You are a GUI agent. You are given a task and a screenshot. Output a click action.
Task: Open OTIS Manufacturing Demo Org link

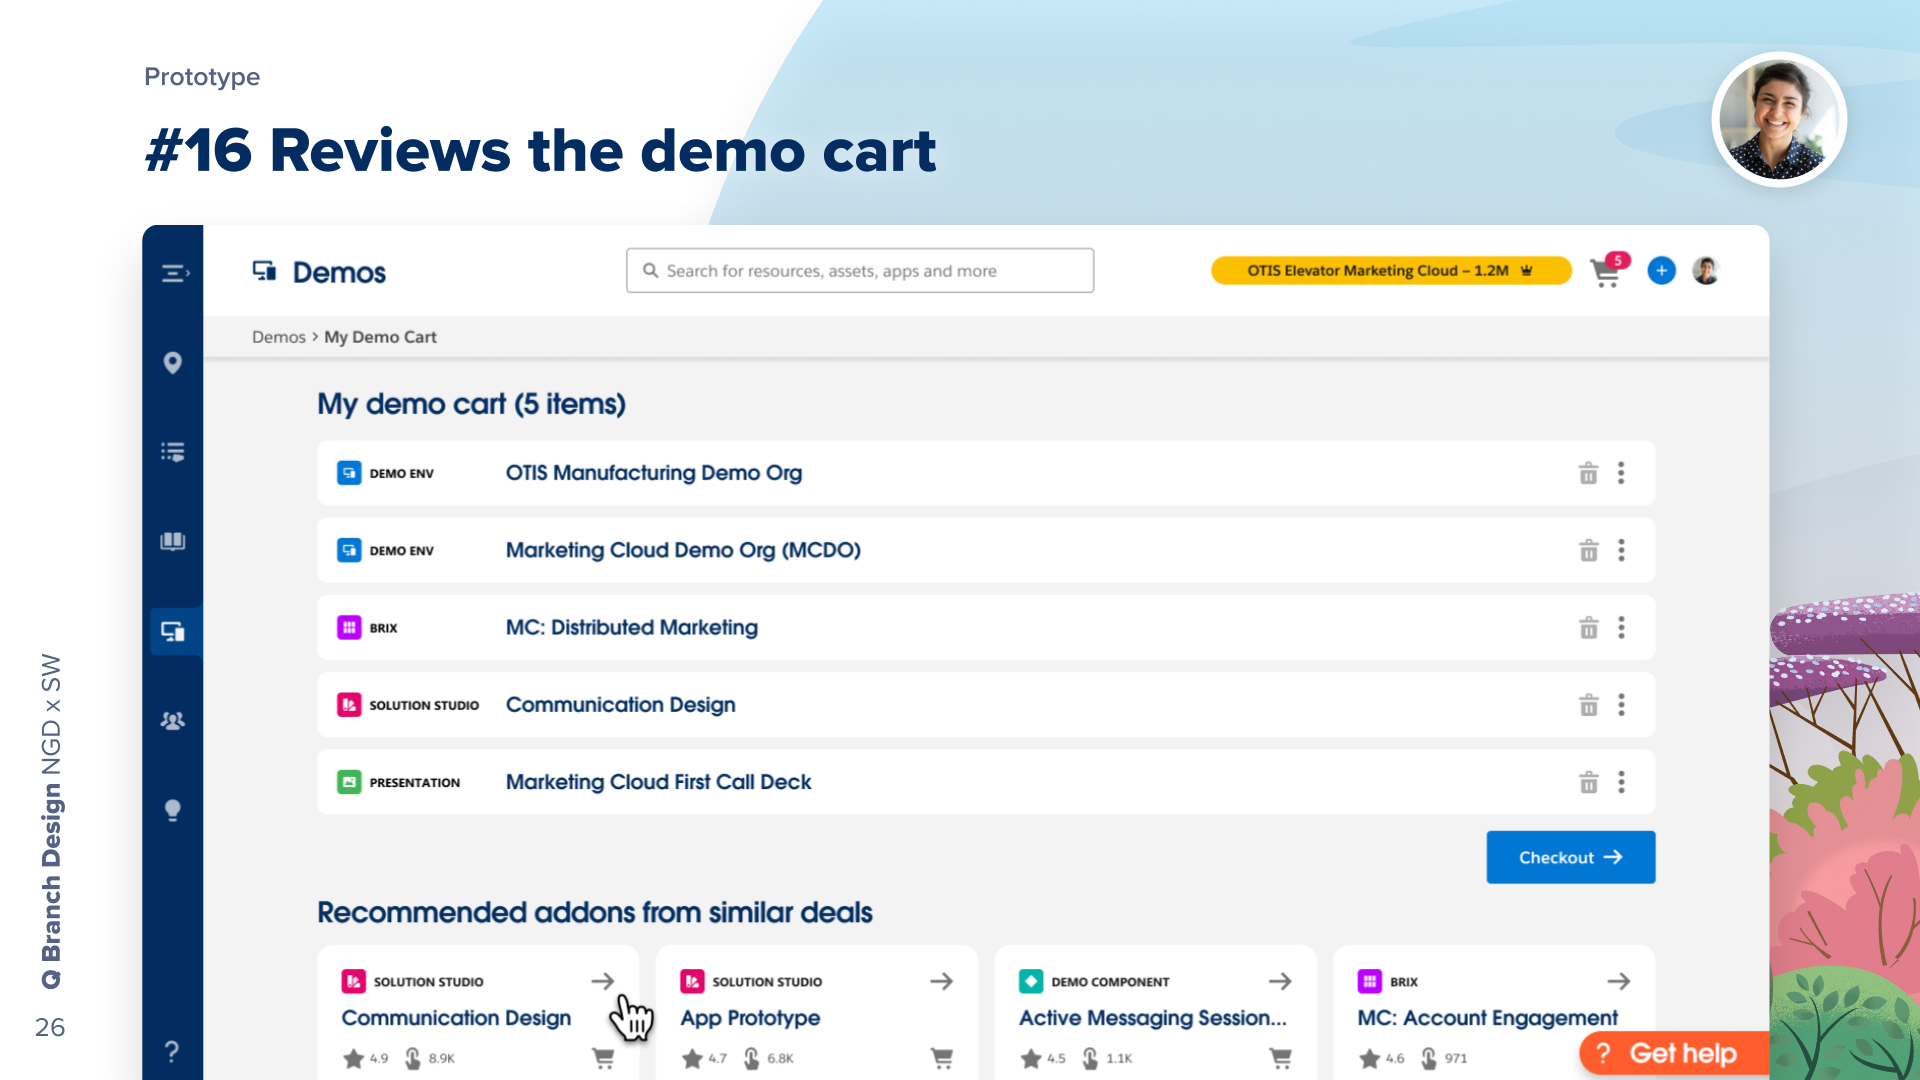[654, 473]
